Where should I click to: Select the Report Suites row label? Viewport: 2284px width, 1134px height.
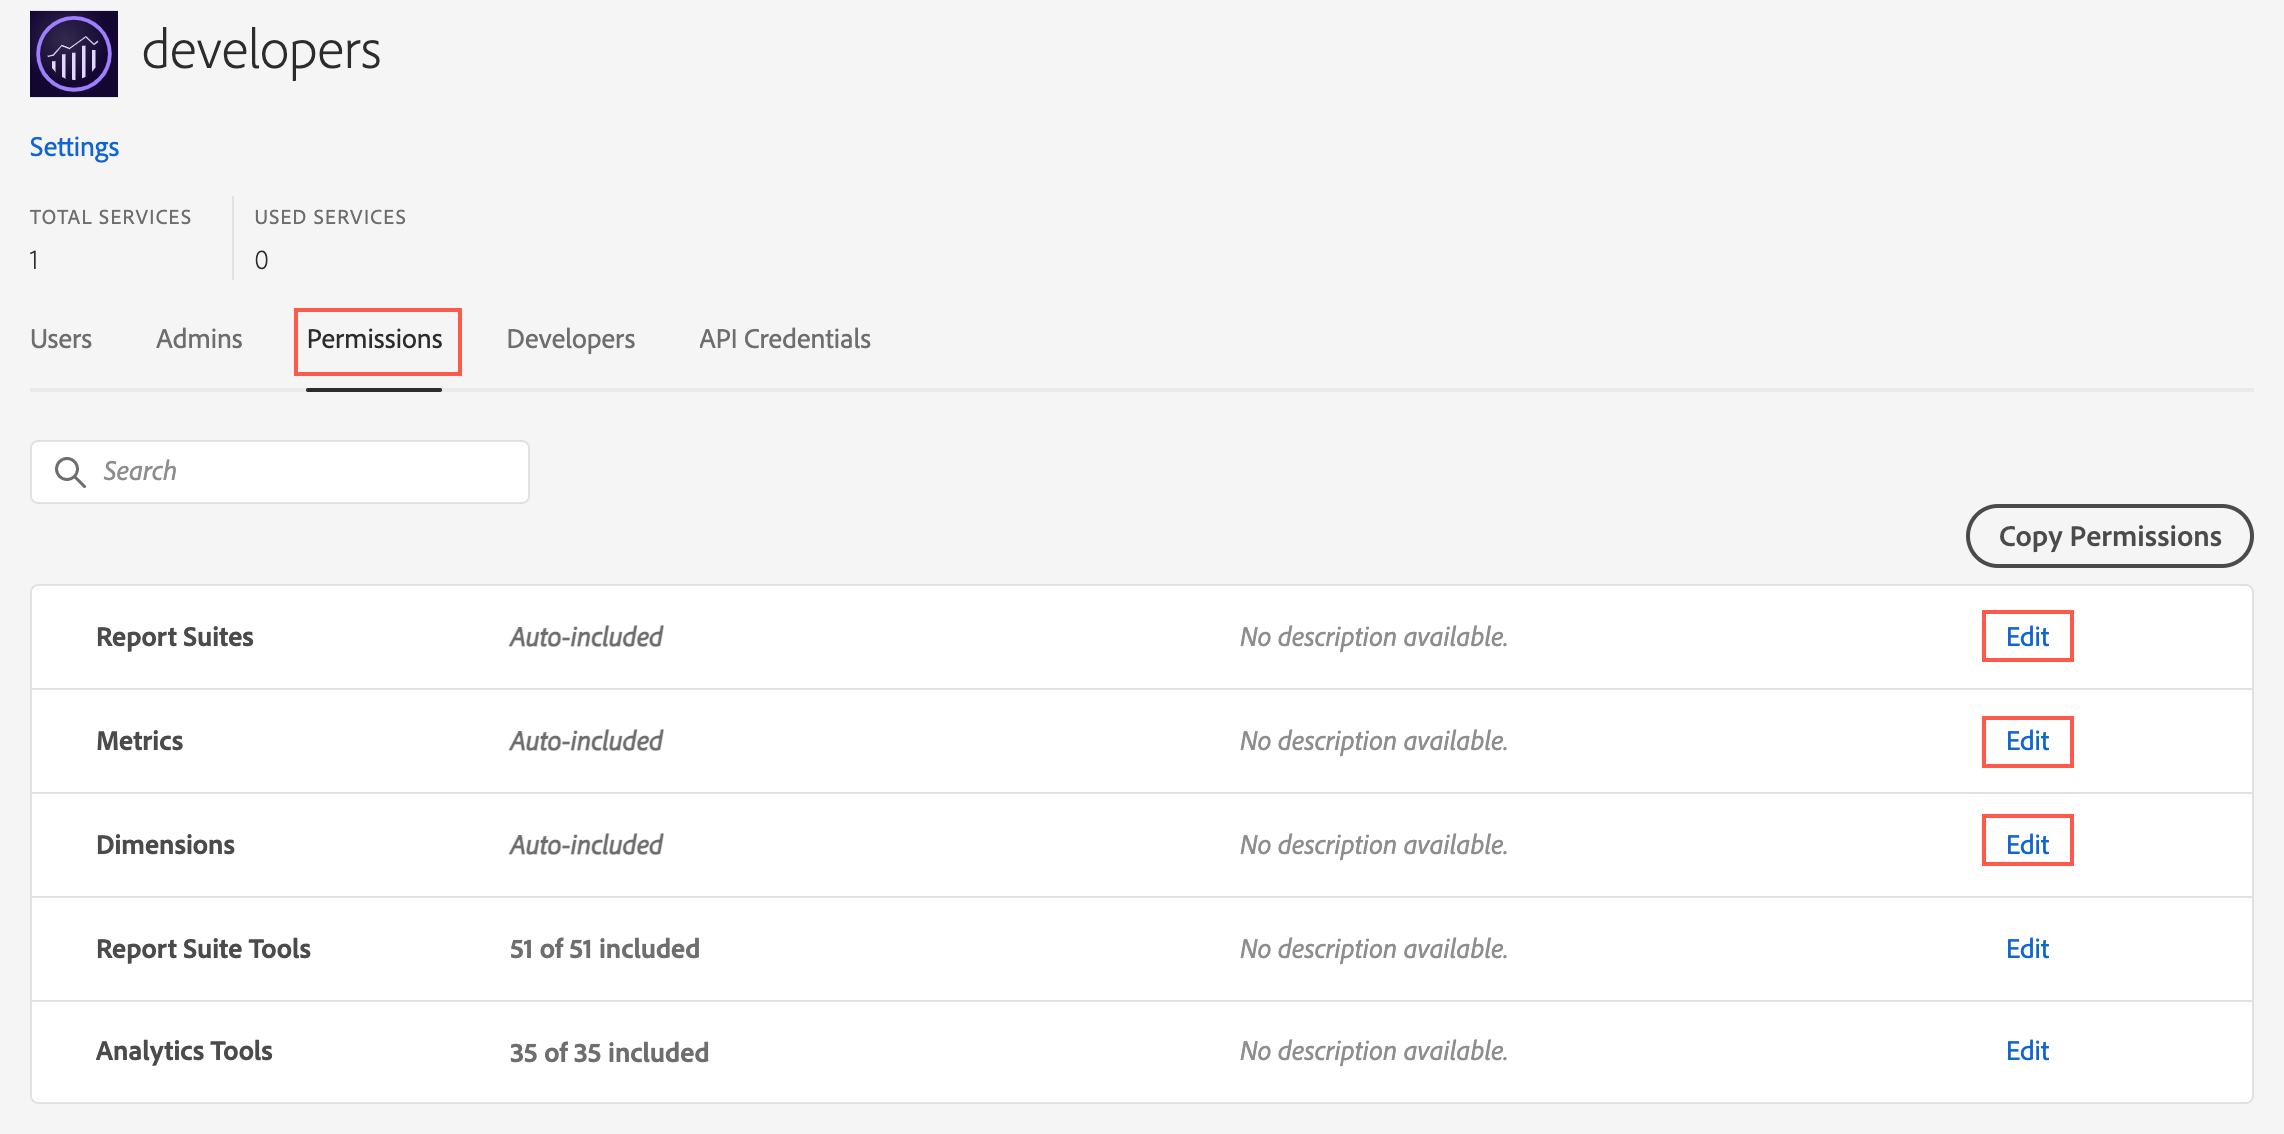(175, 637)
